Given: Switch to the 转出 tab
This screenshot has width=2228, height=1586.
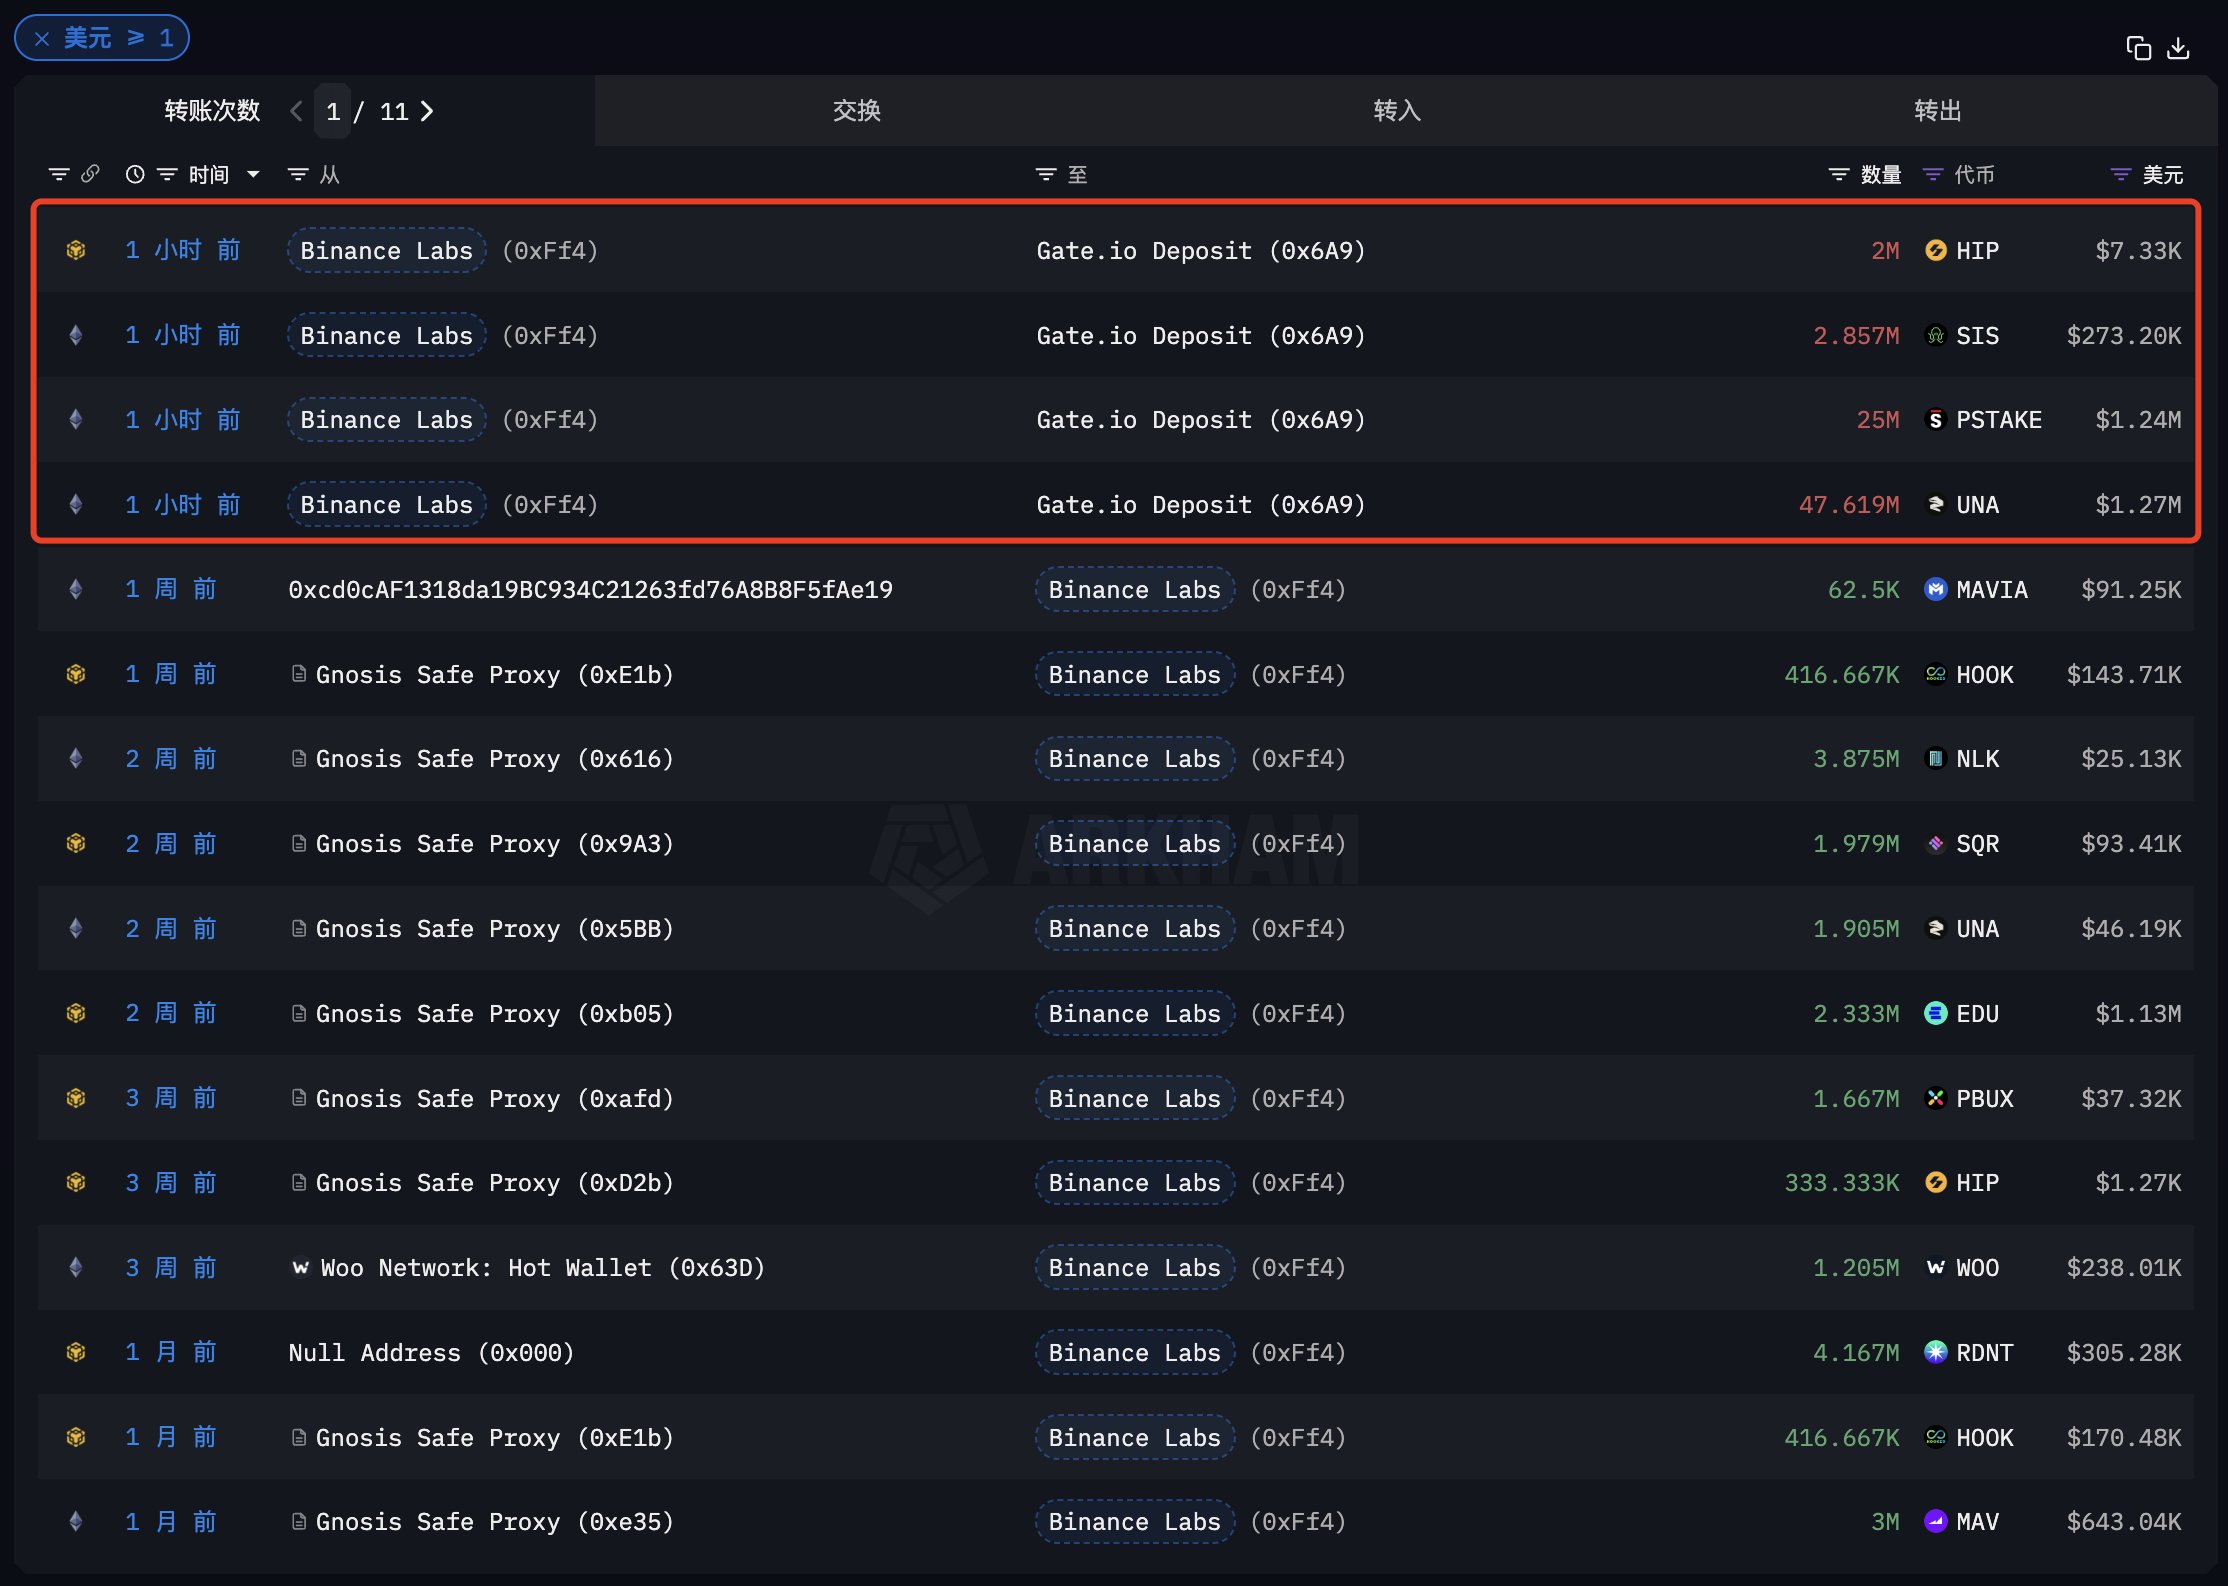Looking at the screenshot, I should point(1937,111).
